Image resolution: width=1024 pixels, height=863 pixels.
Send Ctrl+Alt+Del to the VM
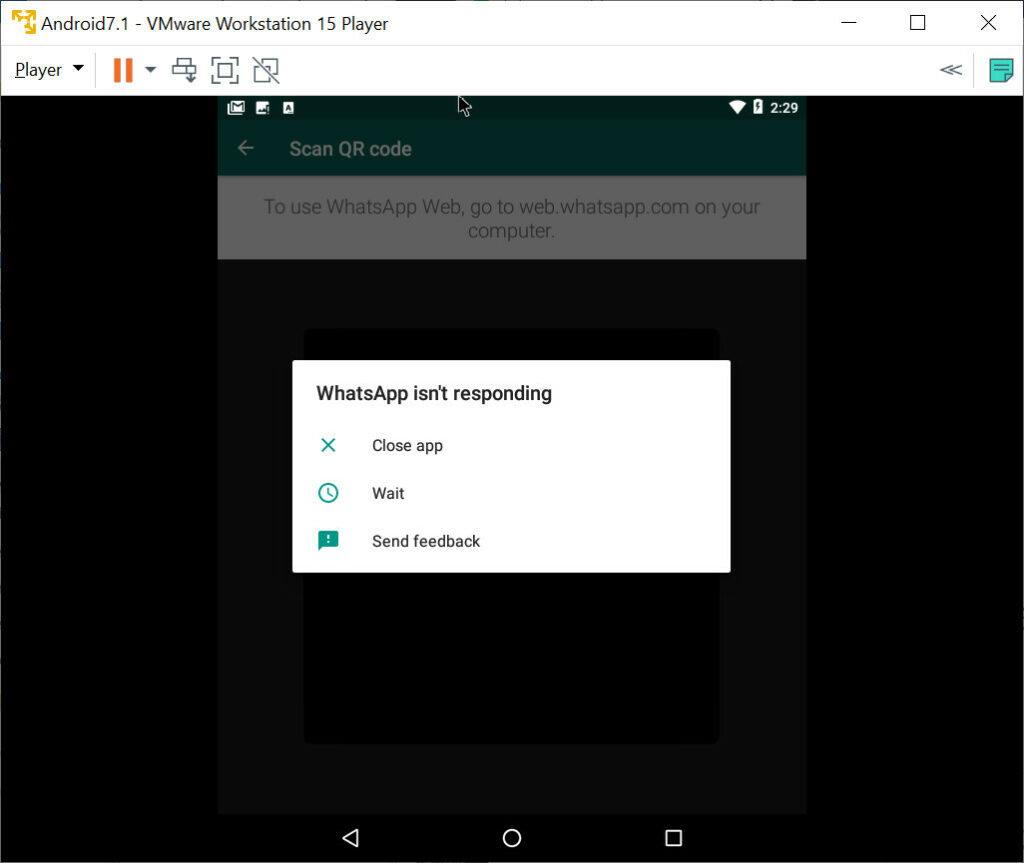point(184,70)
